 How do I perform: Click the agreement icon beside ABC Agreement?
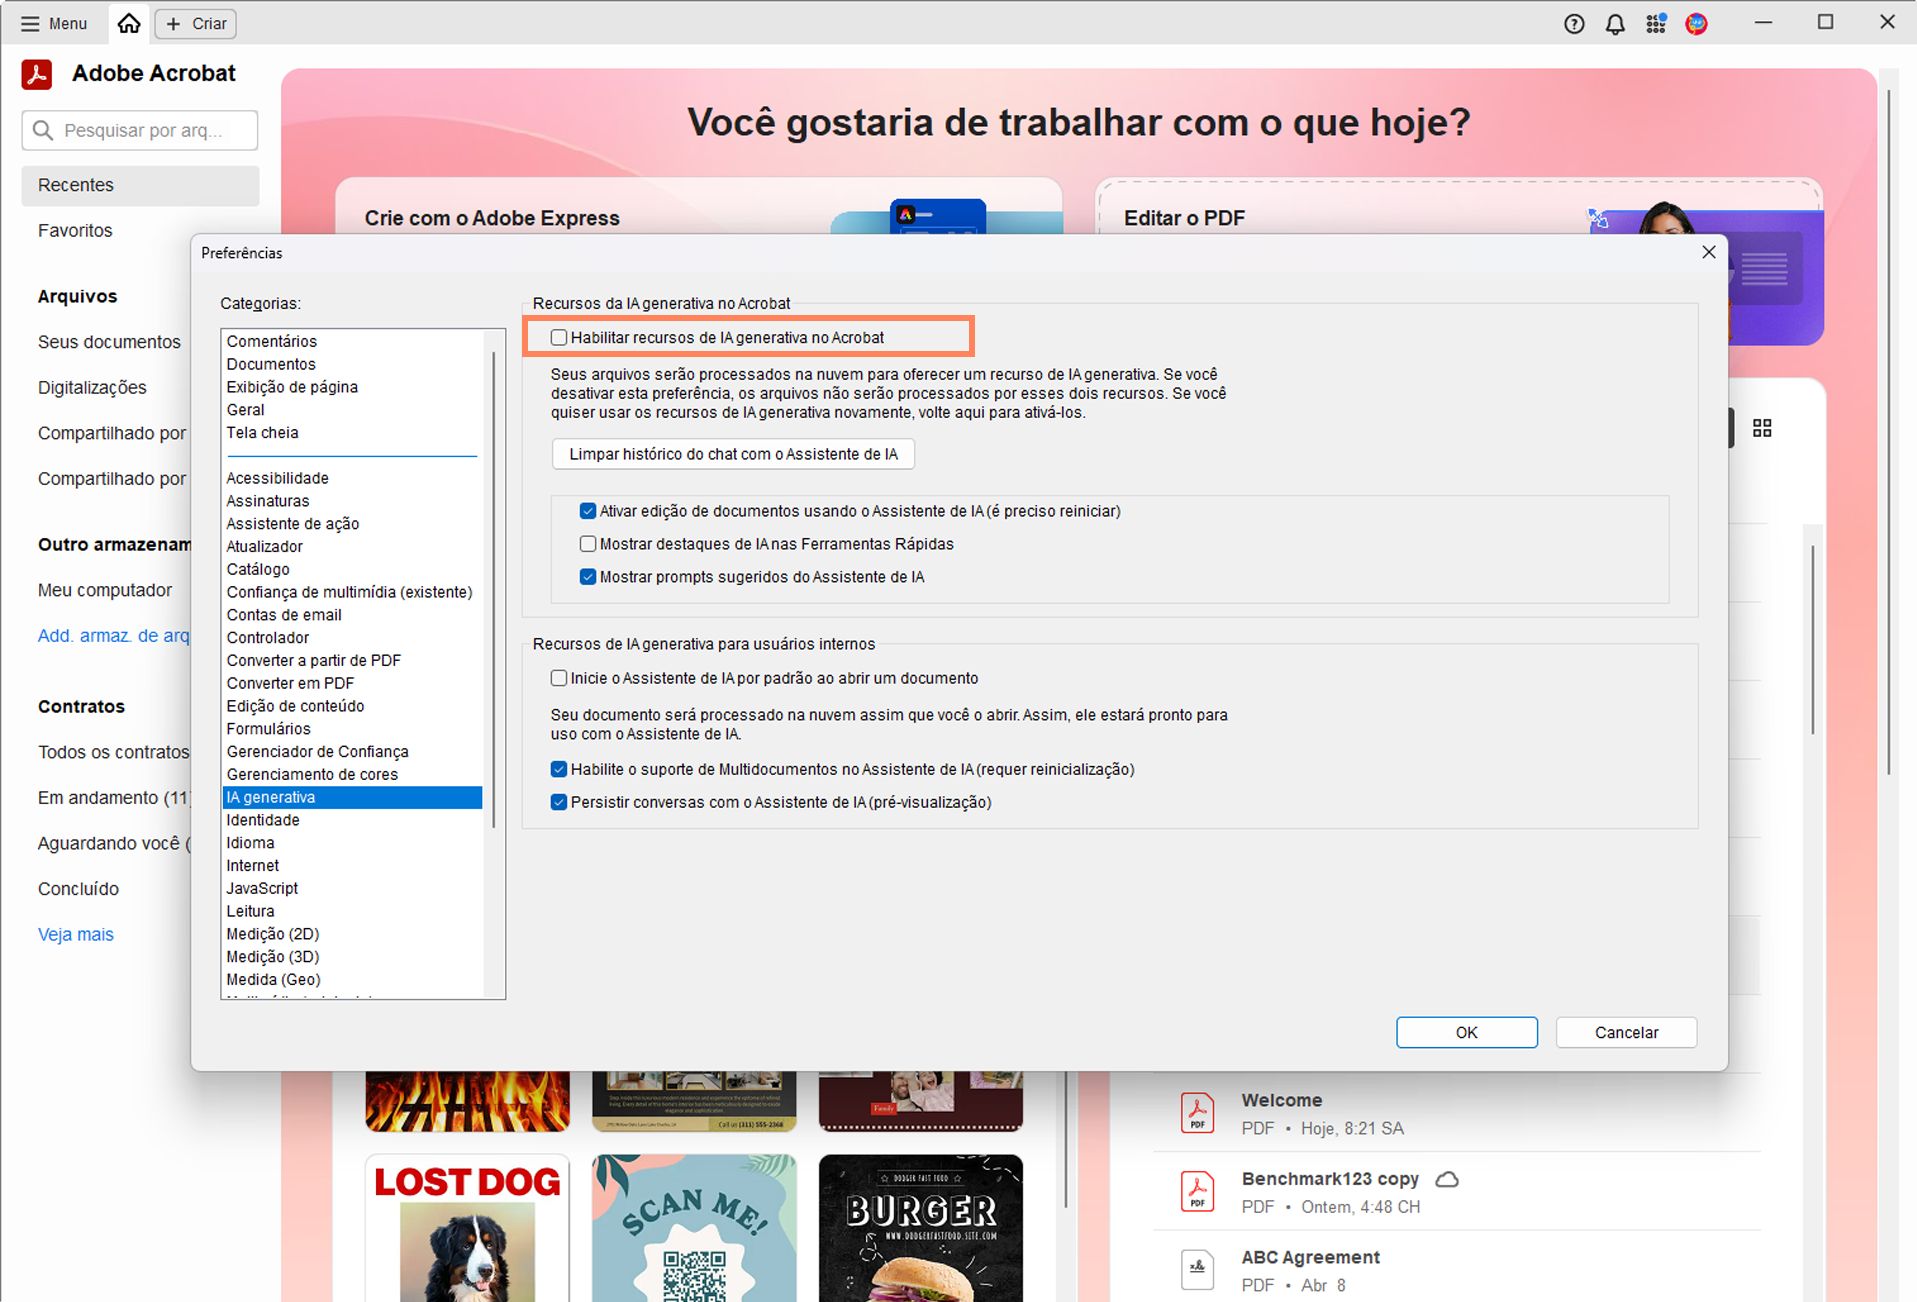click(1197, 1269)
